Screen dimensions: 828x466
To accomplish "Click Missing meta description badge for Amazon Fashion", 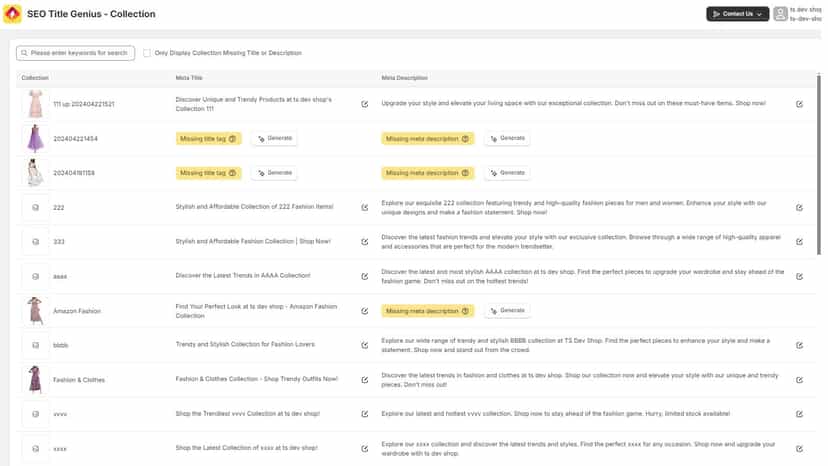I will pyautogui.click(x=428, y=311).
